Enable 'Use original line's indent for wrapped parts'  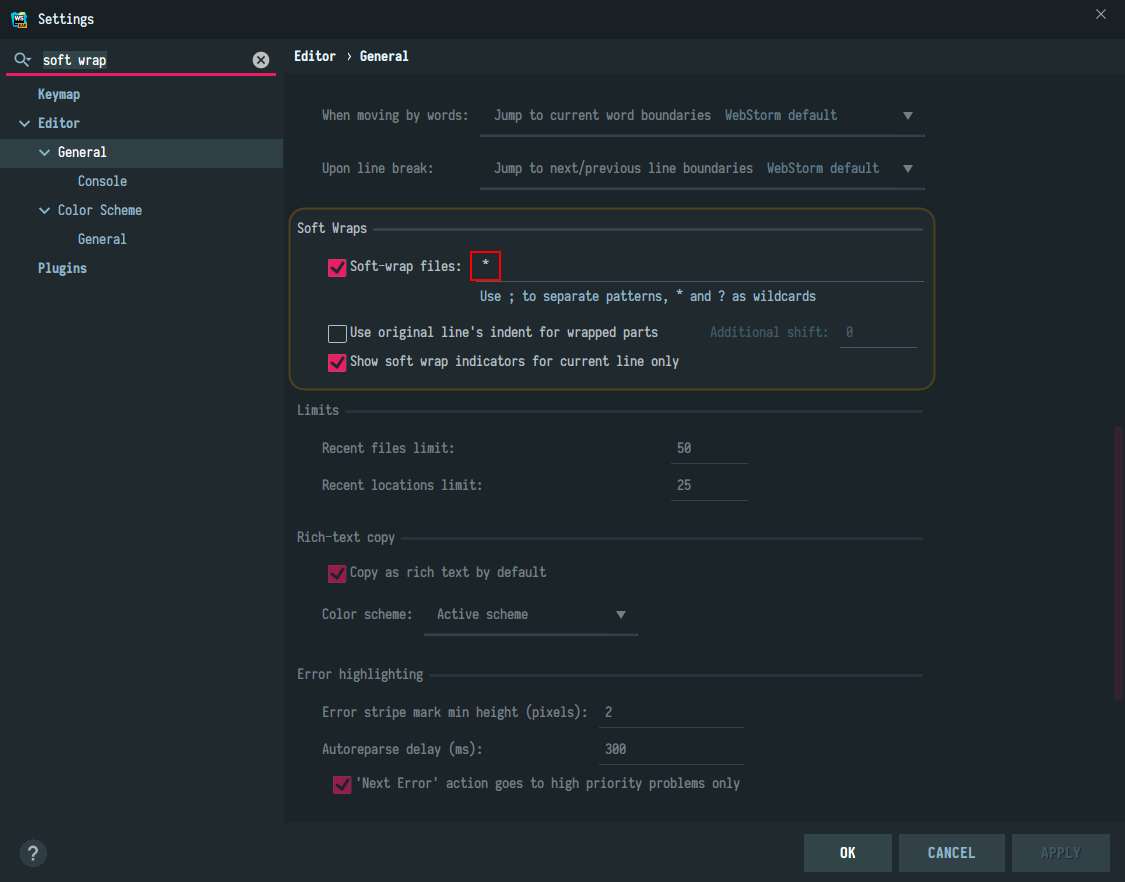click(336, 333)
